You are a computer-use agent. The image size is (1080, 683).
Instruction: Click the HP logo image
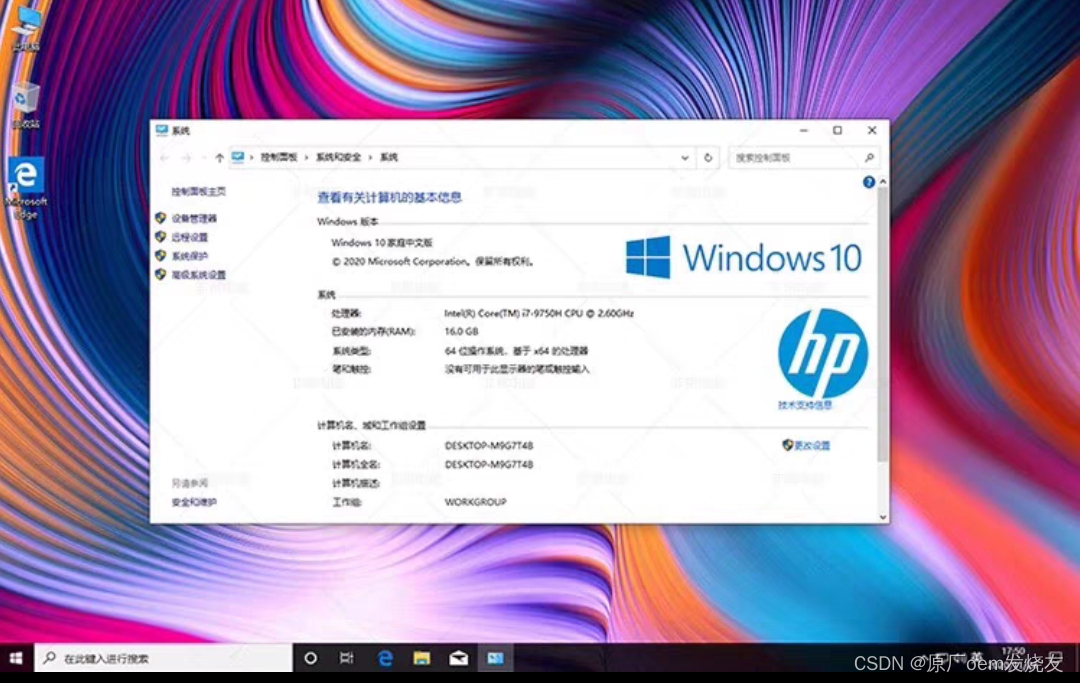click(822, 353)
